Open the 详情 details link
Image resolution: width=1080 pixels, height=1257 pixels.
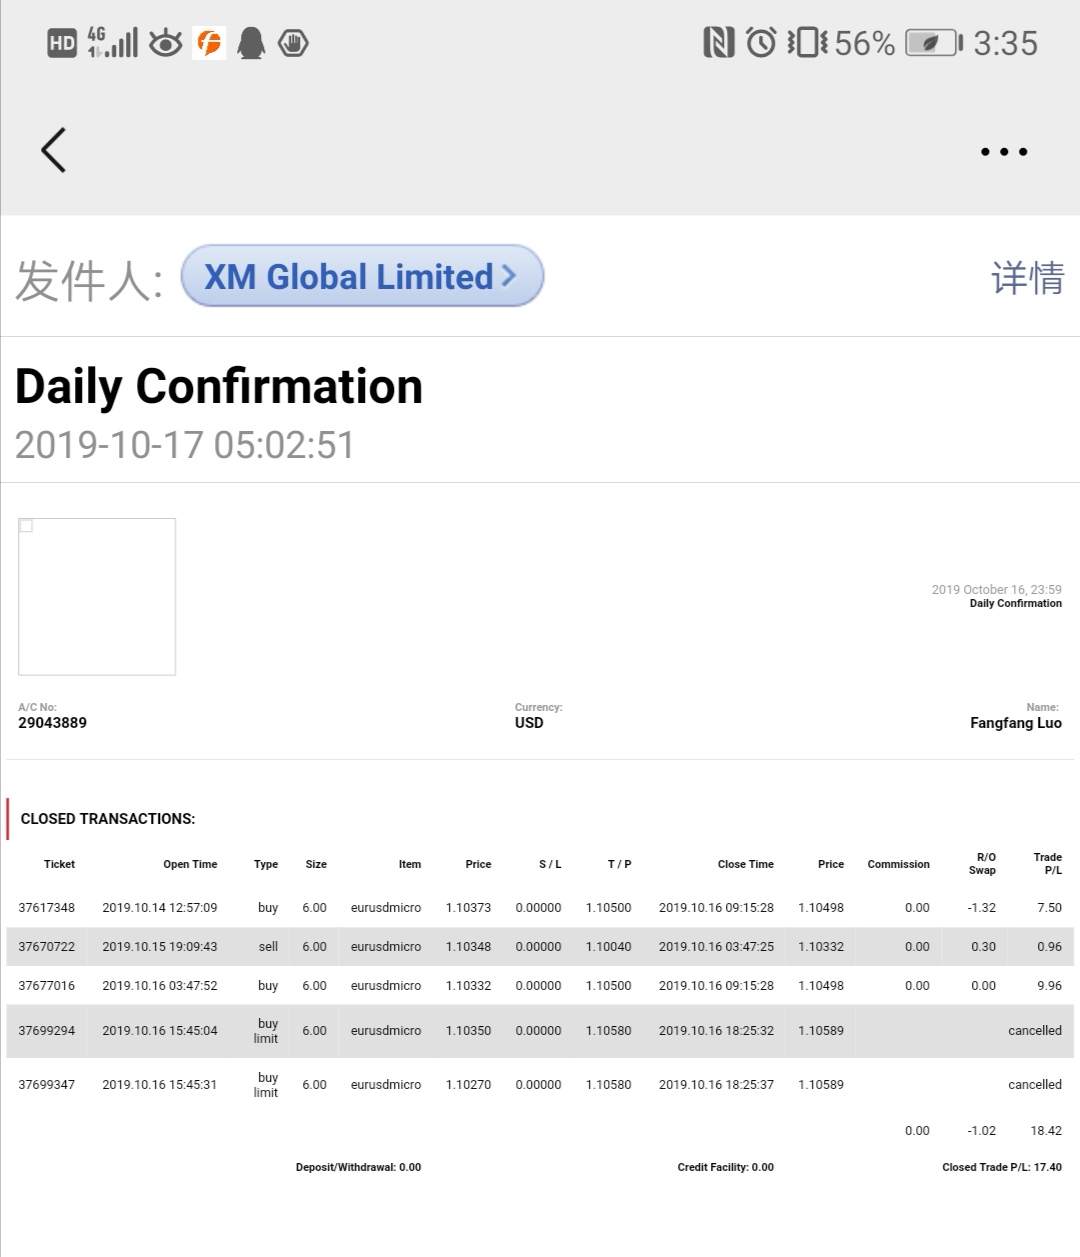[1027, 277]
